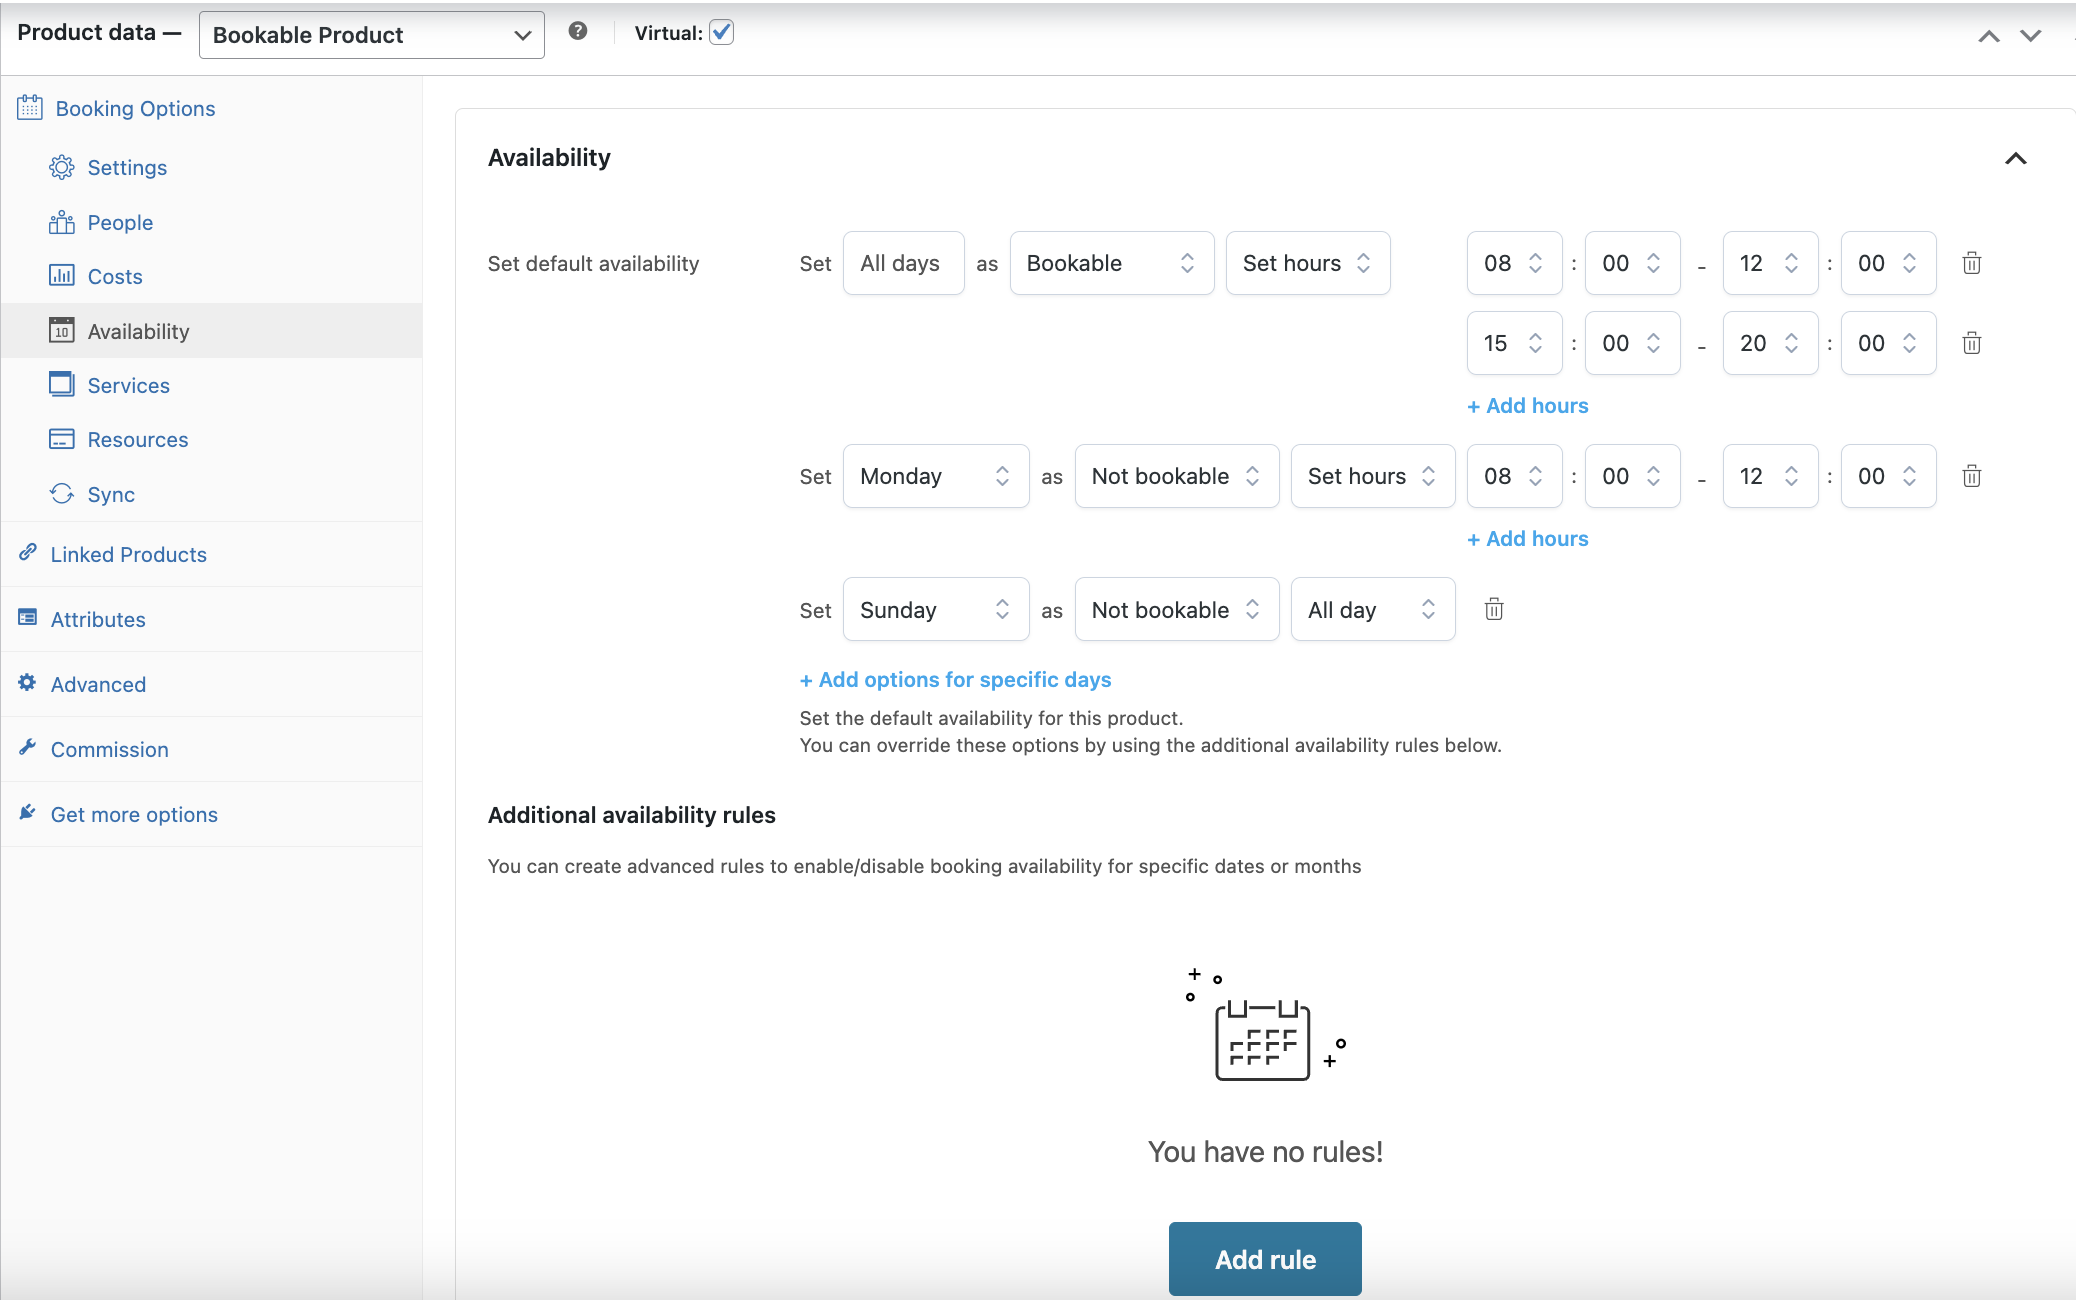Switch to Linked Products tab
Viewport: 2076px width, 1300px height.
[128, 554]
